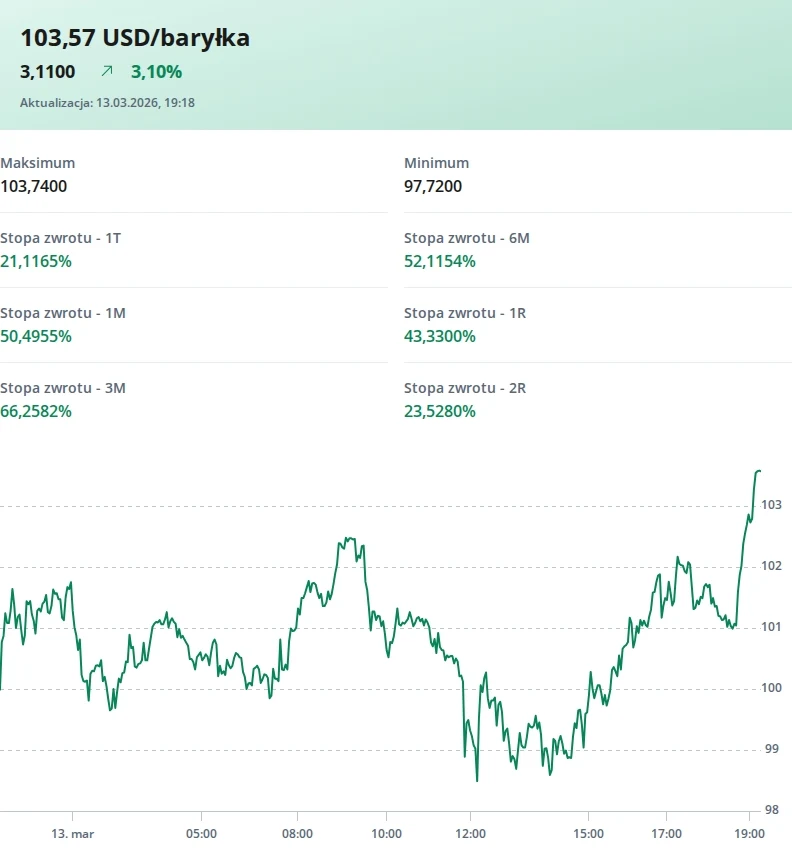
Task: Click the 3,1100 absolute change value
Action: pyautogui.click(x=48, y=71)
